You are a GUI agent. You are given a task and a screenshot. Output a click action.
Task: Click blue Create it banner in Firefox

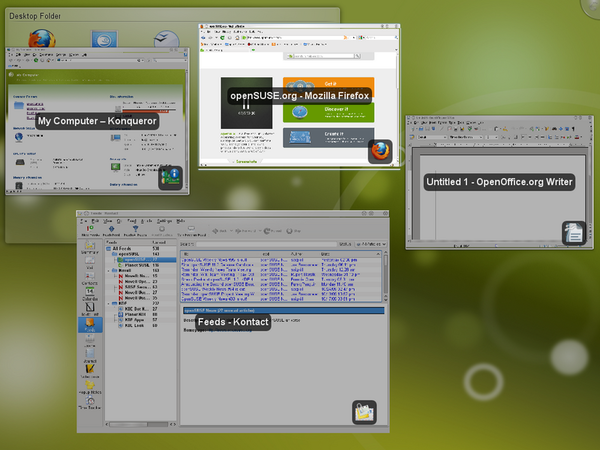click(x=328, y=137)
